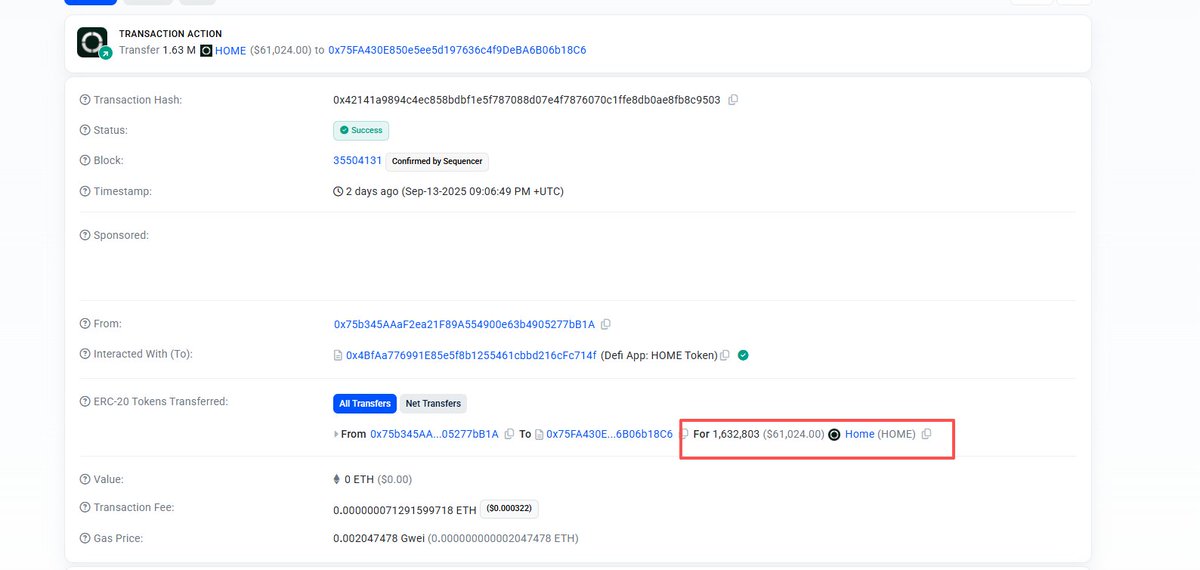1200x570 pixels.
Task: Open shortened sender 0x75b345AA...05277bB1A in transfers
Action: pyautogui.click(x=434, y=434)
